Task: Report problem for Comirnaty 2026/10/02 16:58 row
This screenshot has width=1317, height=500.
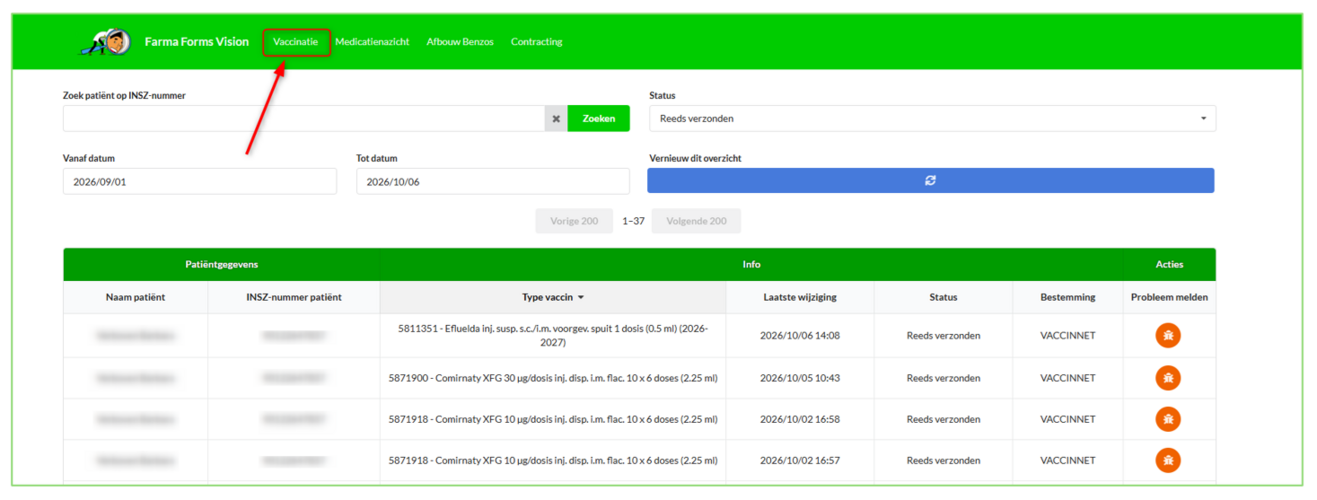Action: click(1168, 419)
